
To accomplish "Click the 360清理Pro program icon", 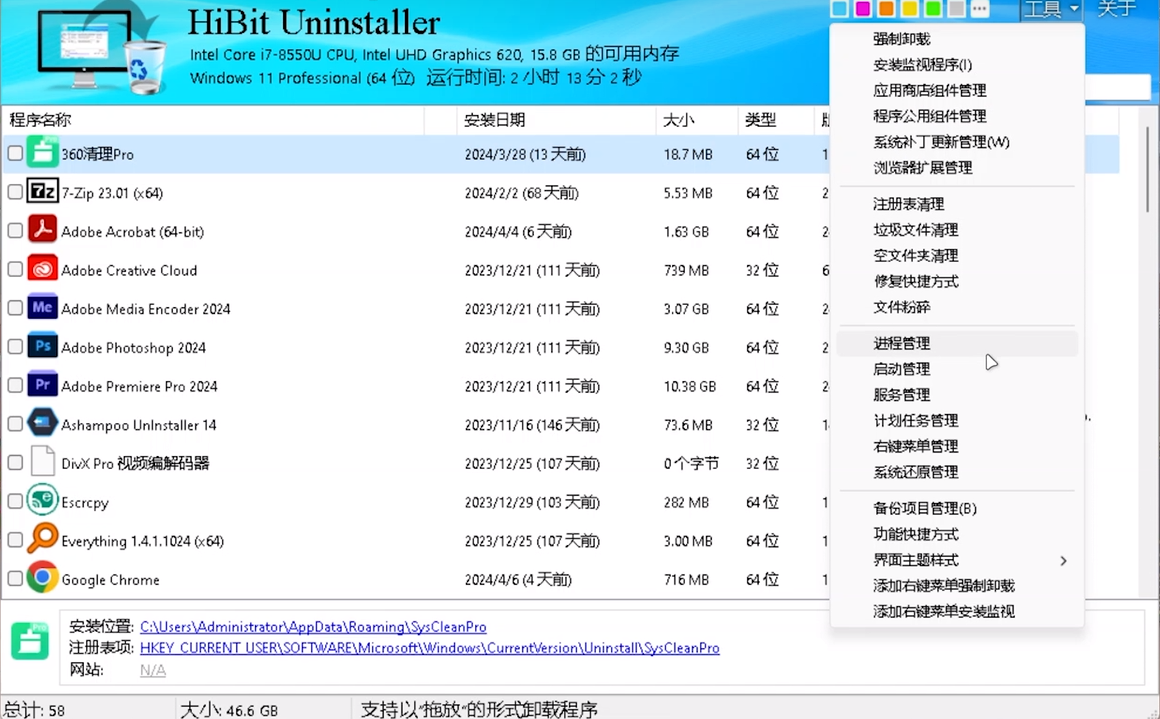I will 42,153.
